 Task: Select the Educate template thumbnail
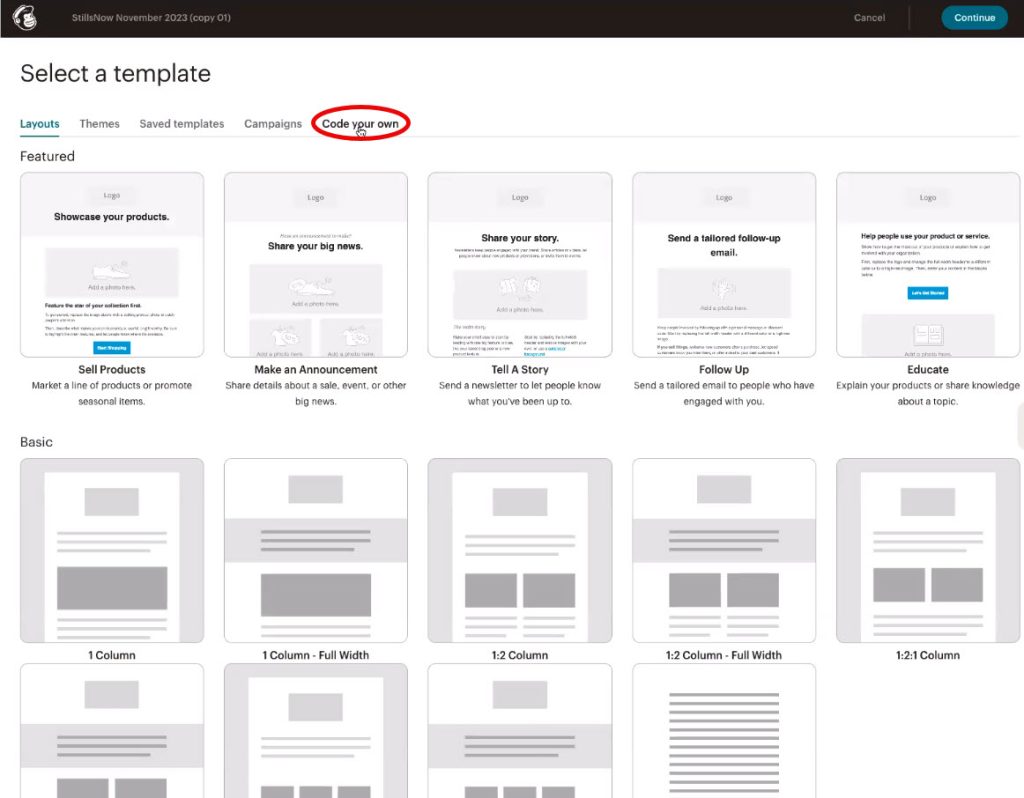pyautogui.click(x=928, y=265)
